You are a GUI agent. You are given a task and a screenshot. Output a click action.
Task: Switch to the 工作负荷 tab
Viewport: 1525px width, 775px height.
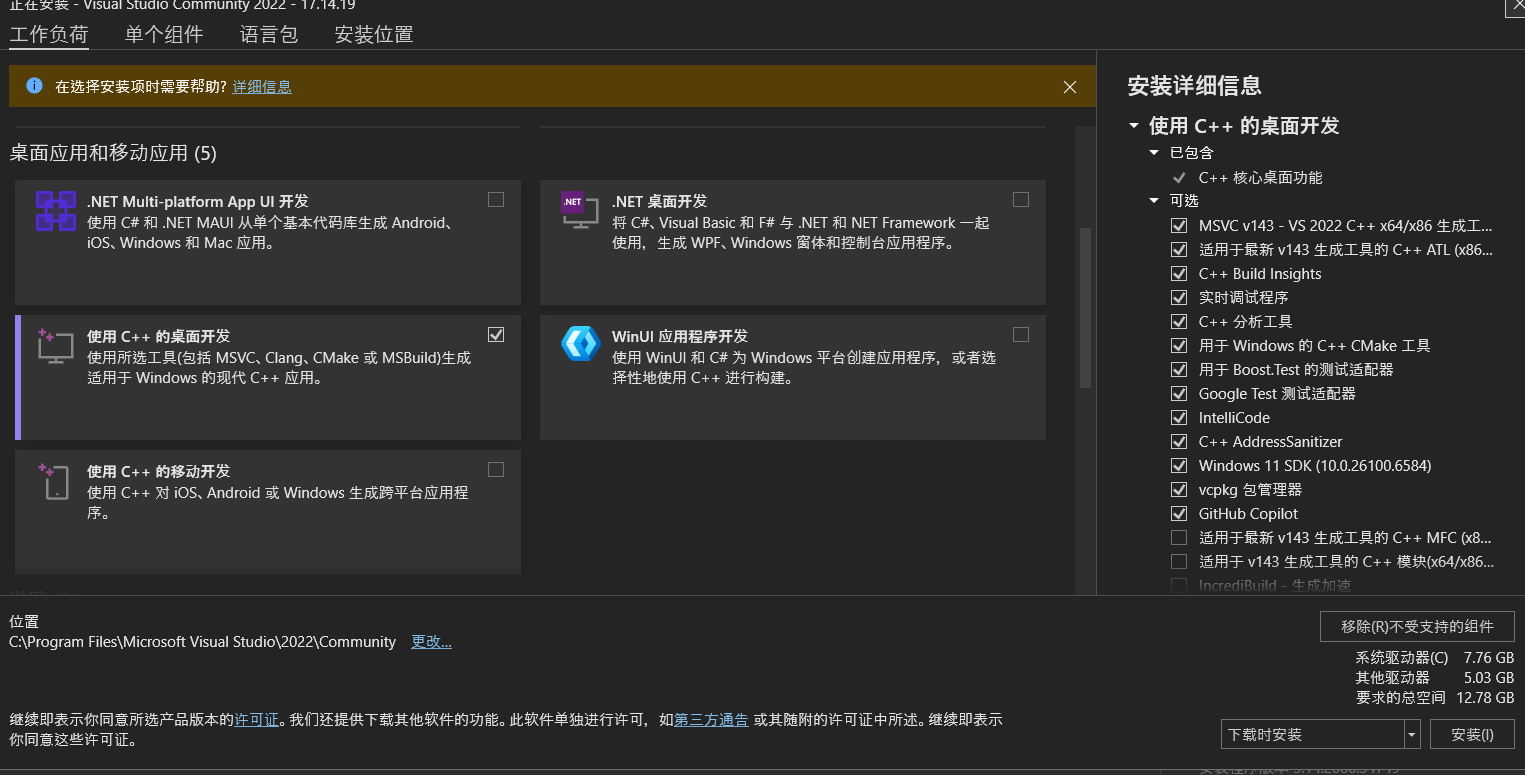pos(49,35)
